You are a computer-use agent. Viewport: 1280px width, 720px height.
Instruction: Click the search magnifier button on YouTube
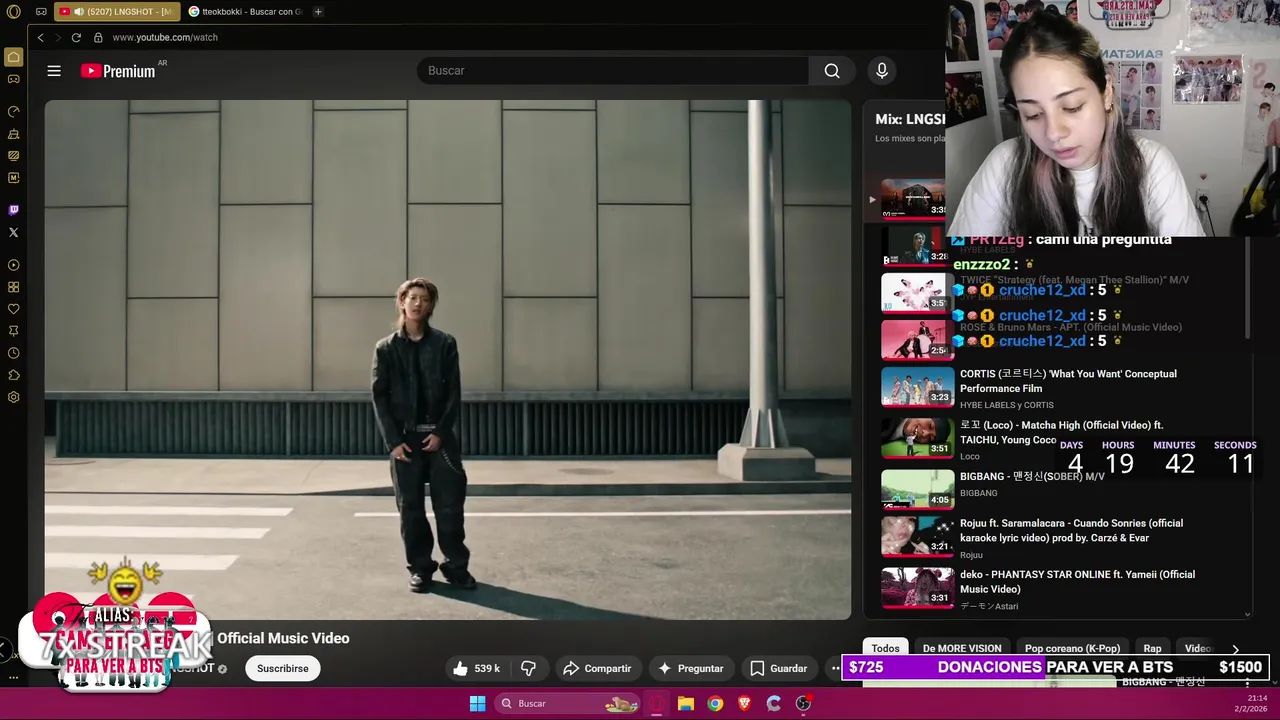click(x=832, y=71)
